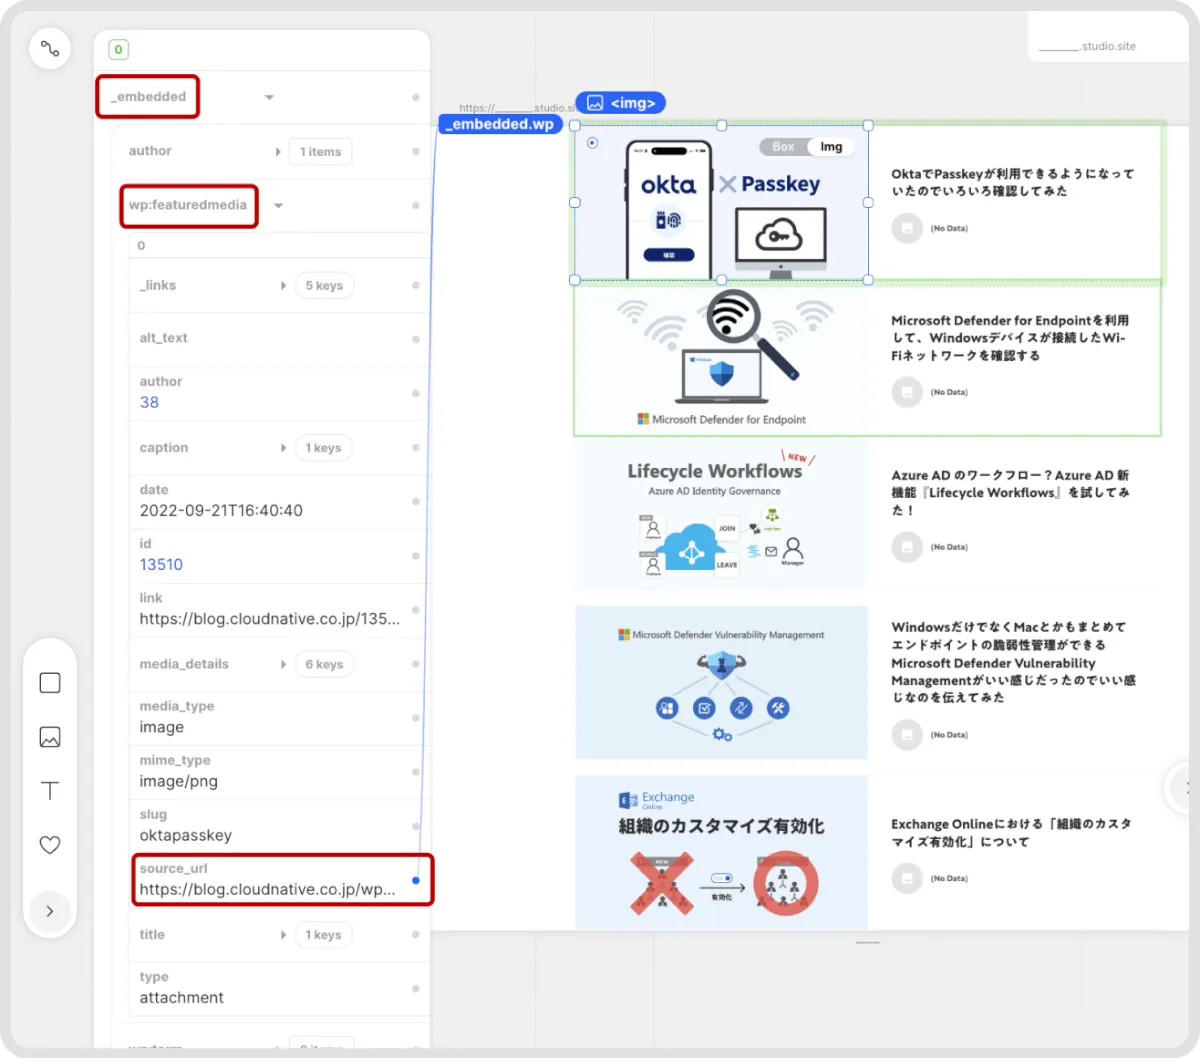Click the green 0 index badge
This screenshot has height=1058, width=1200.
pos(118,49)
